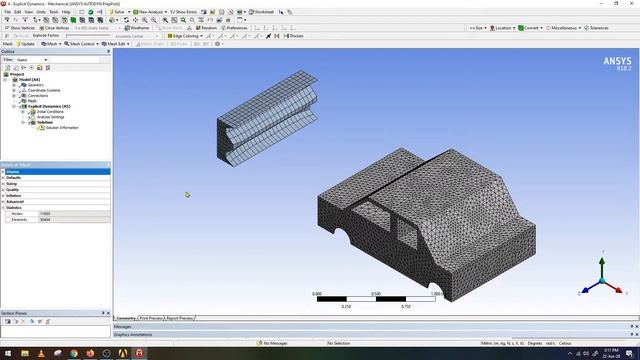Click the ANSYS Workbench taskbar icon

coord(123,353)
